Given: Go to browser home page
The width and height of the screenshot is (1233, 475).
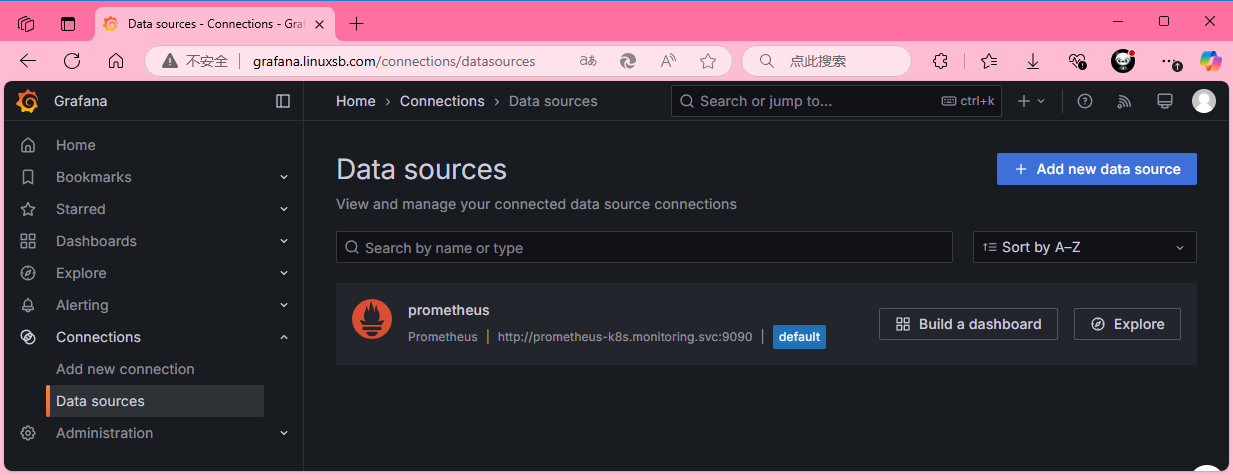Looking at the screenshot, I should [x=116, y=61].
